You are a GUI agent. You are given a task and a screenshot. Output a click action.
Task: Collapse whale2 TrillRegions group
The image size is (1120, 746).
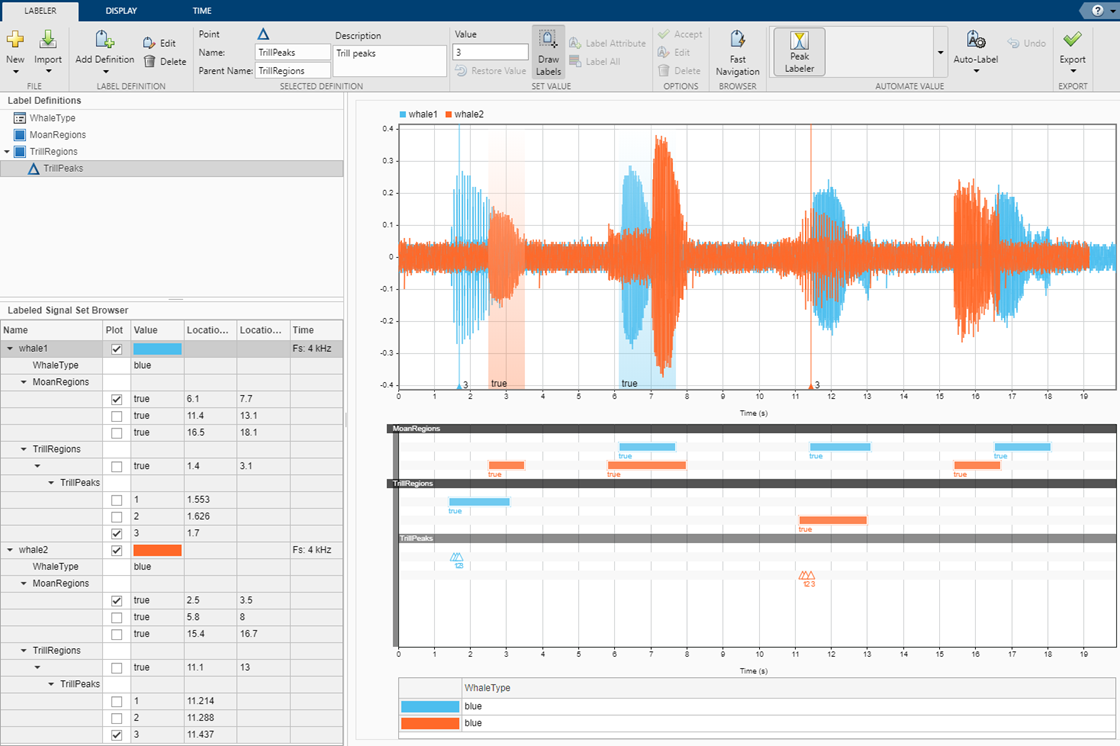click(x=24, y=651)
